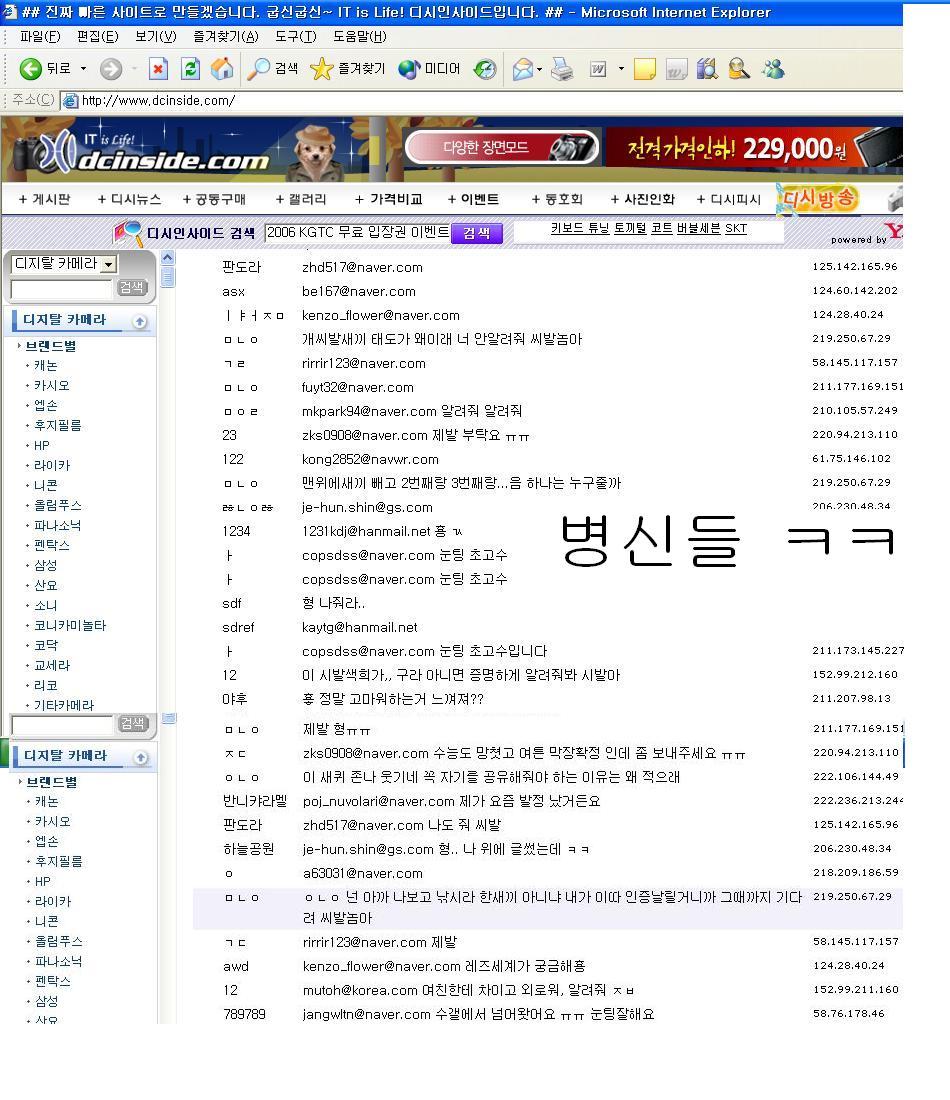This screenshot has width=950, height=1100.
Task: Open the 갤러리 nav tab
Action: point(301,199)
